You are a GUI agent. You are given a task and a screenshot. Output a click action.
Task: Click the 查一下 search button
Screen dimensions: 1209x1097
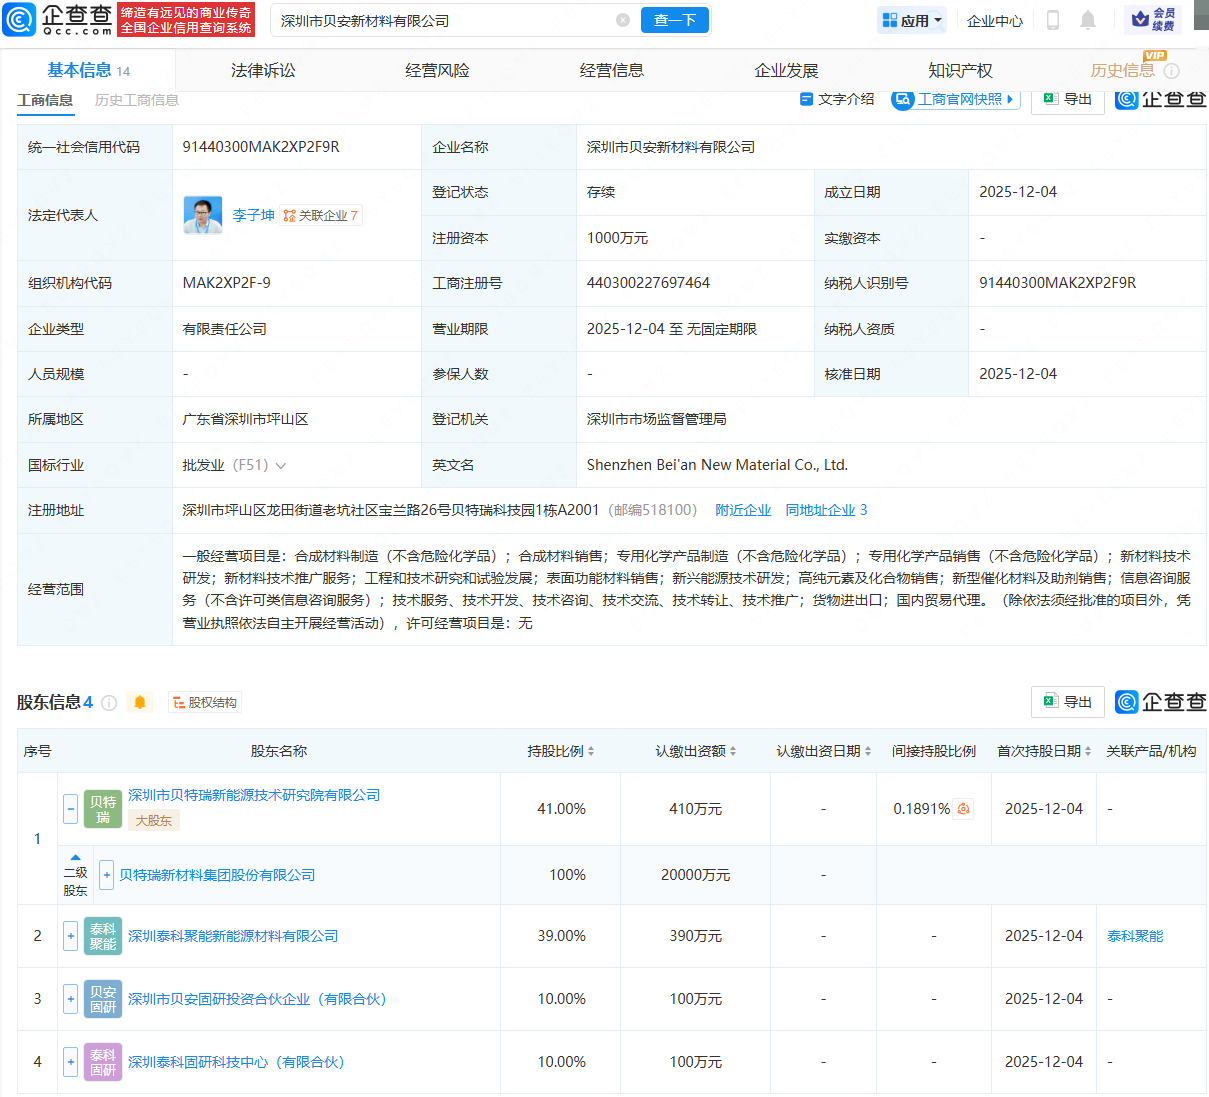pos(674,20)
